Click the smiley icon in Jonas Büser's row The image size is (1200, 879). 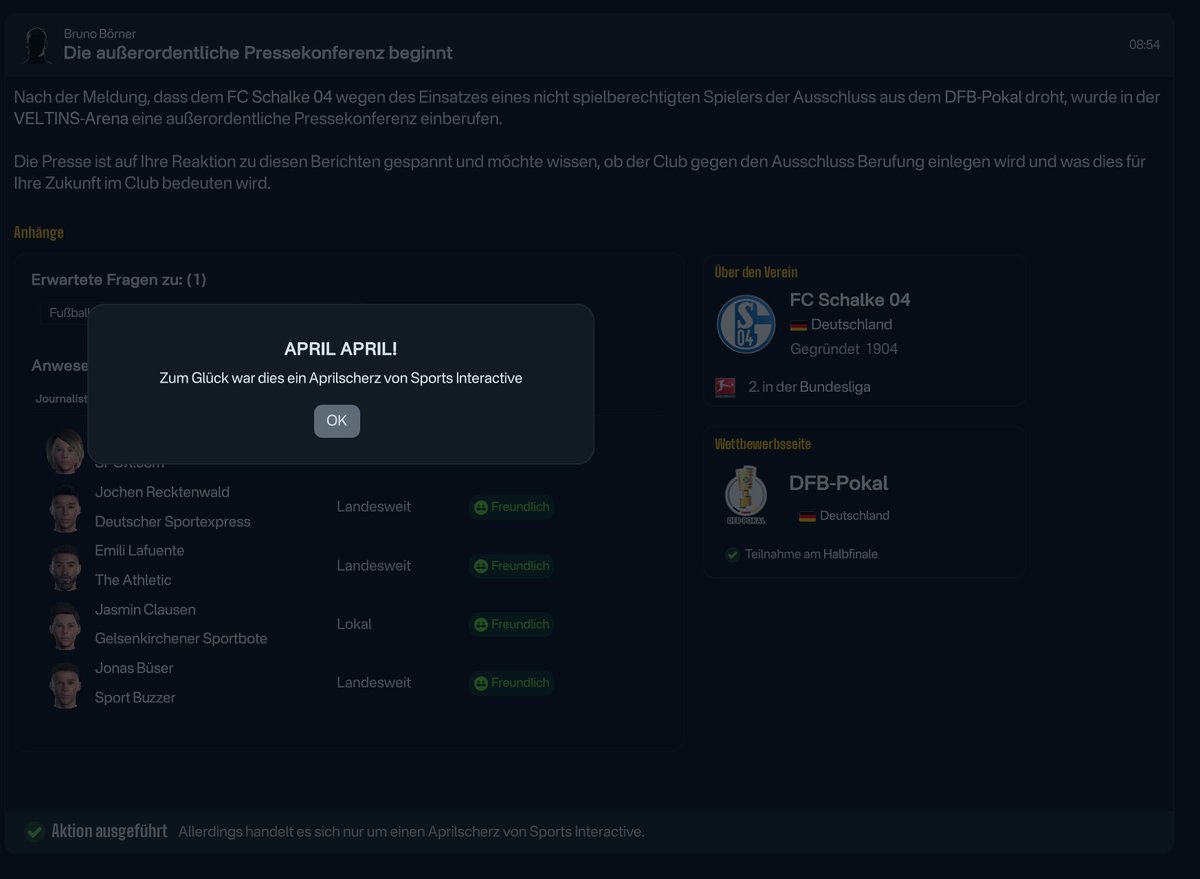pos(481,683)
